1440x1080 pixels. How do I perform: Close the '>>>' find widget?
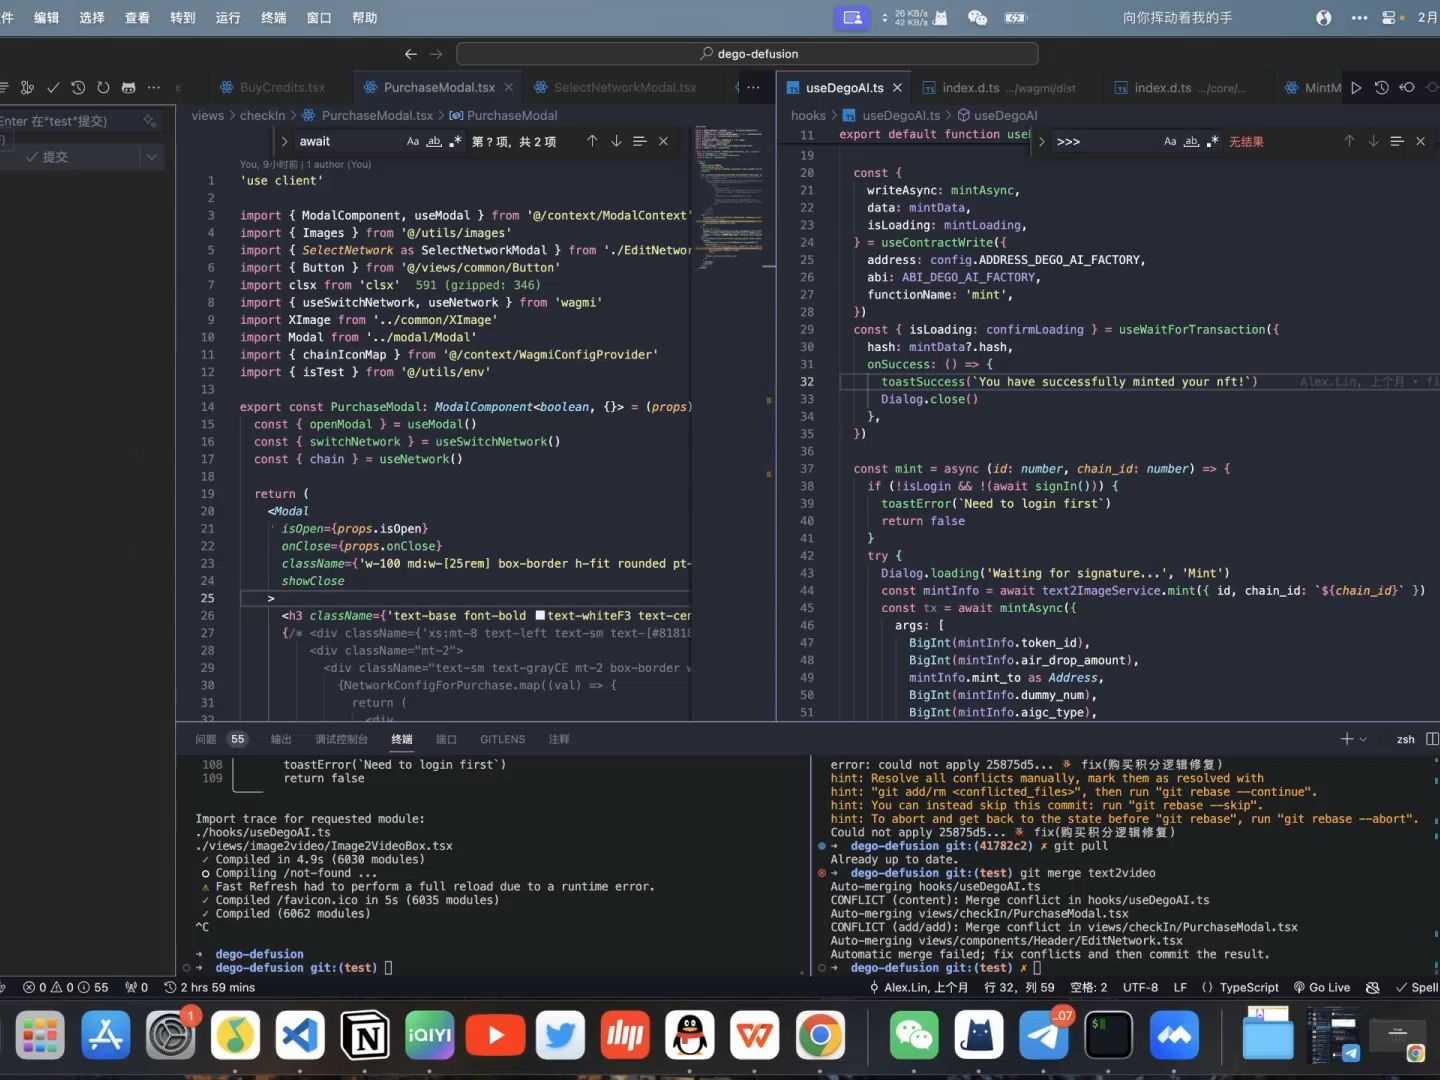(1420, 141)
